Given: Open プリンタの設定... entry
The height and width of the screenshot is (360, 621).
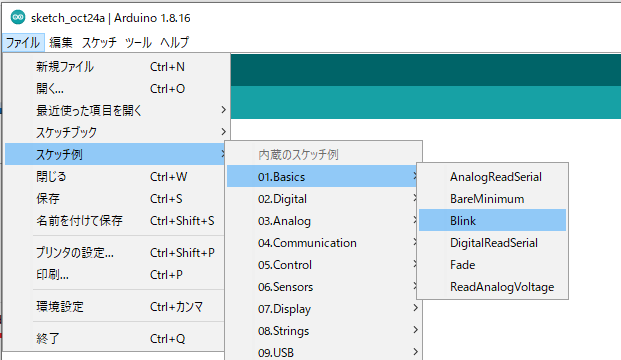Looking at the screenshot, I should pos(115,252).
